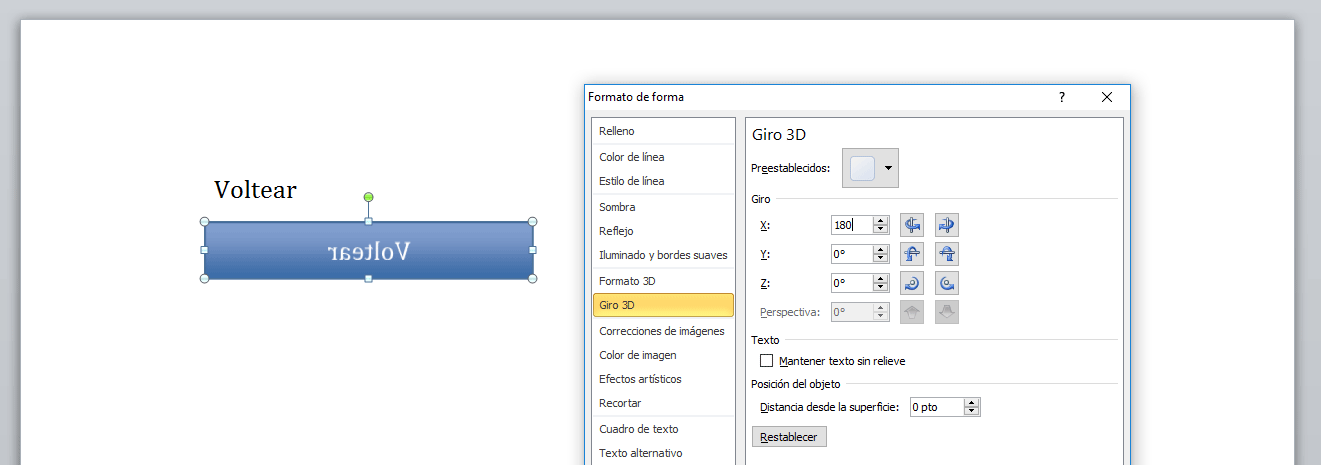
Task: Click the rotate up button for Y axis
Action: point(912,254)
